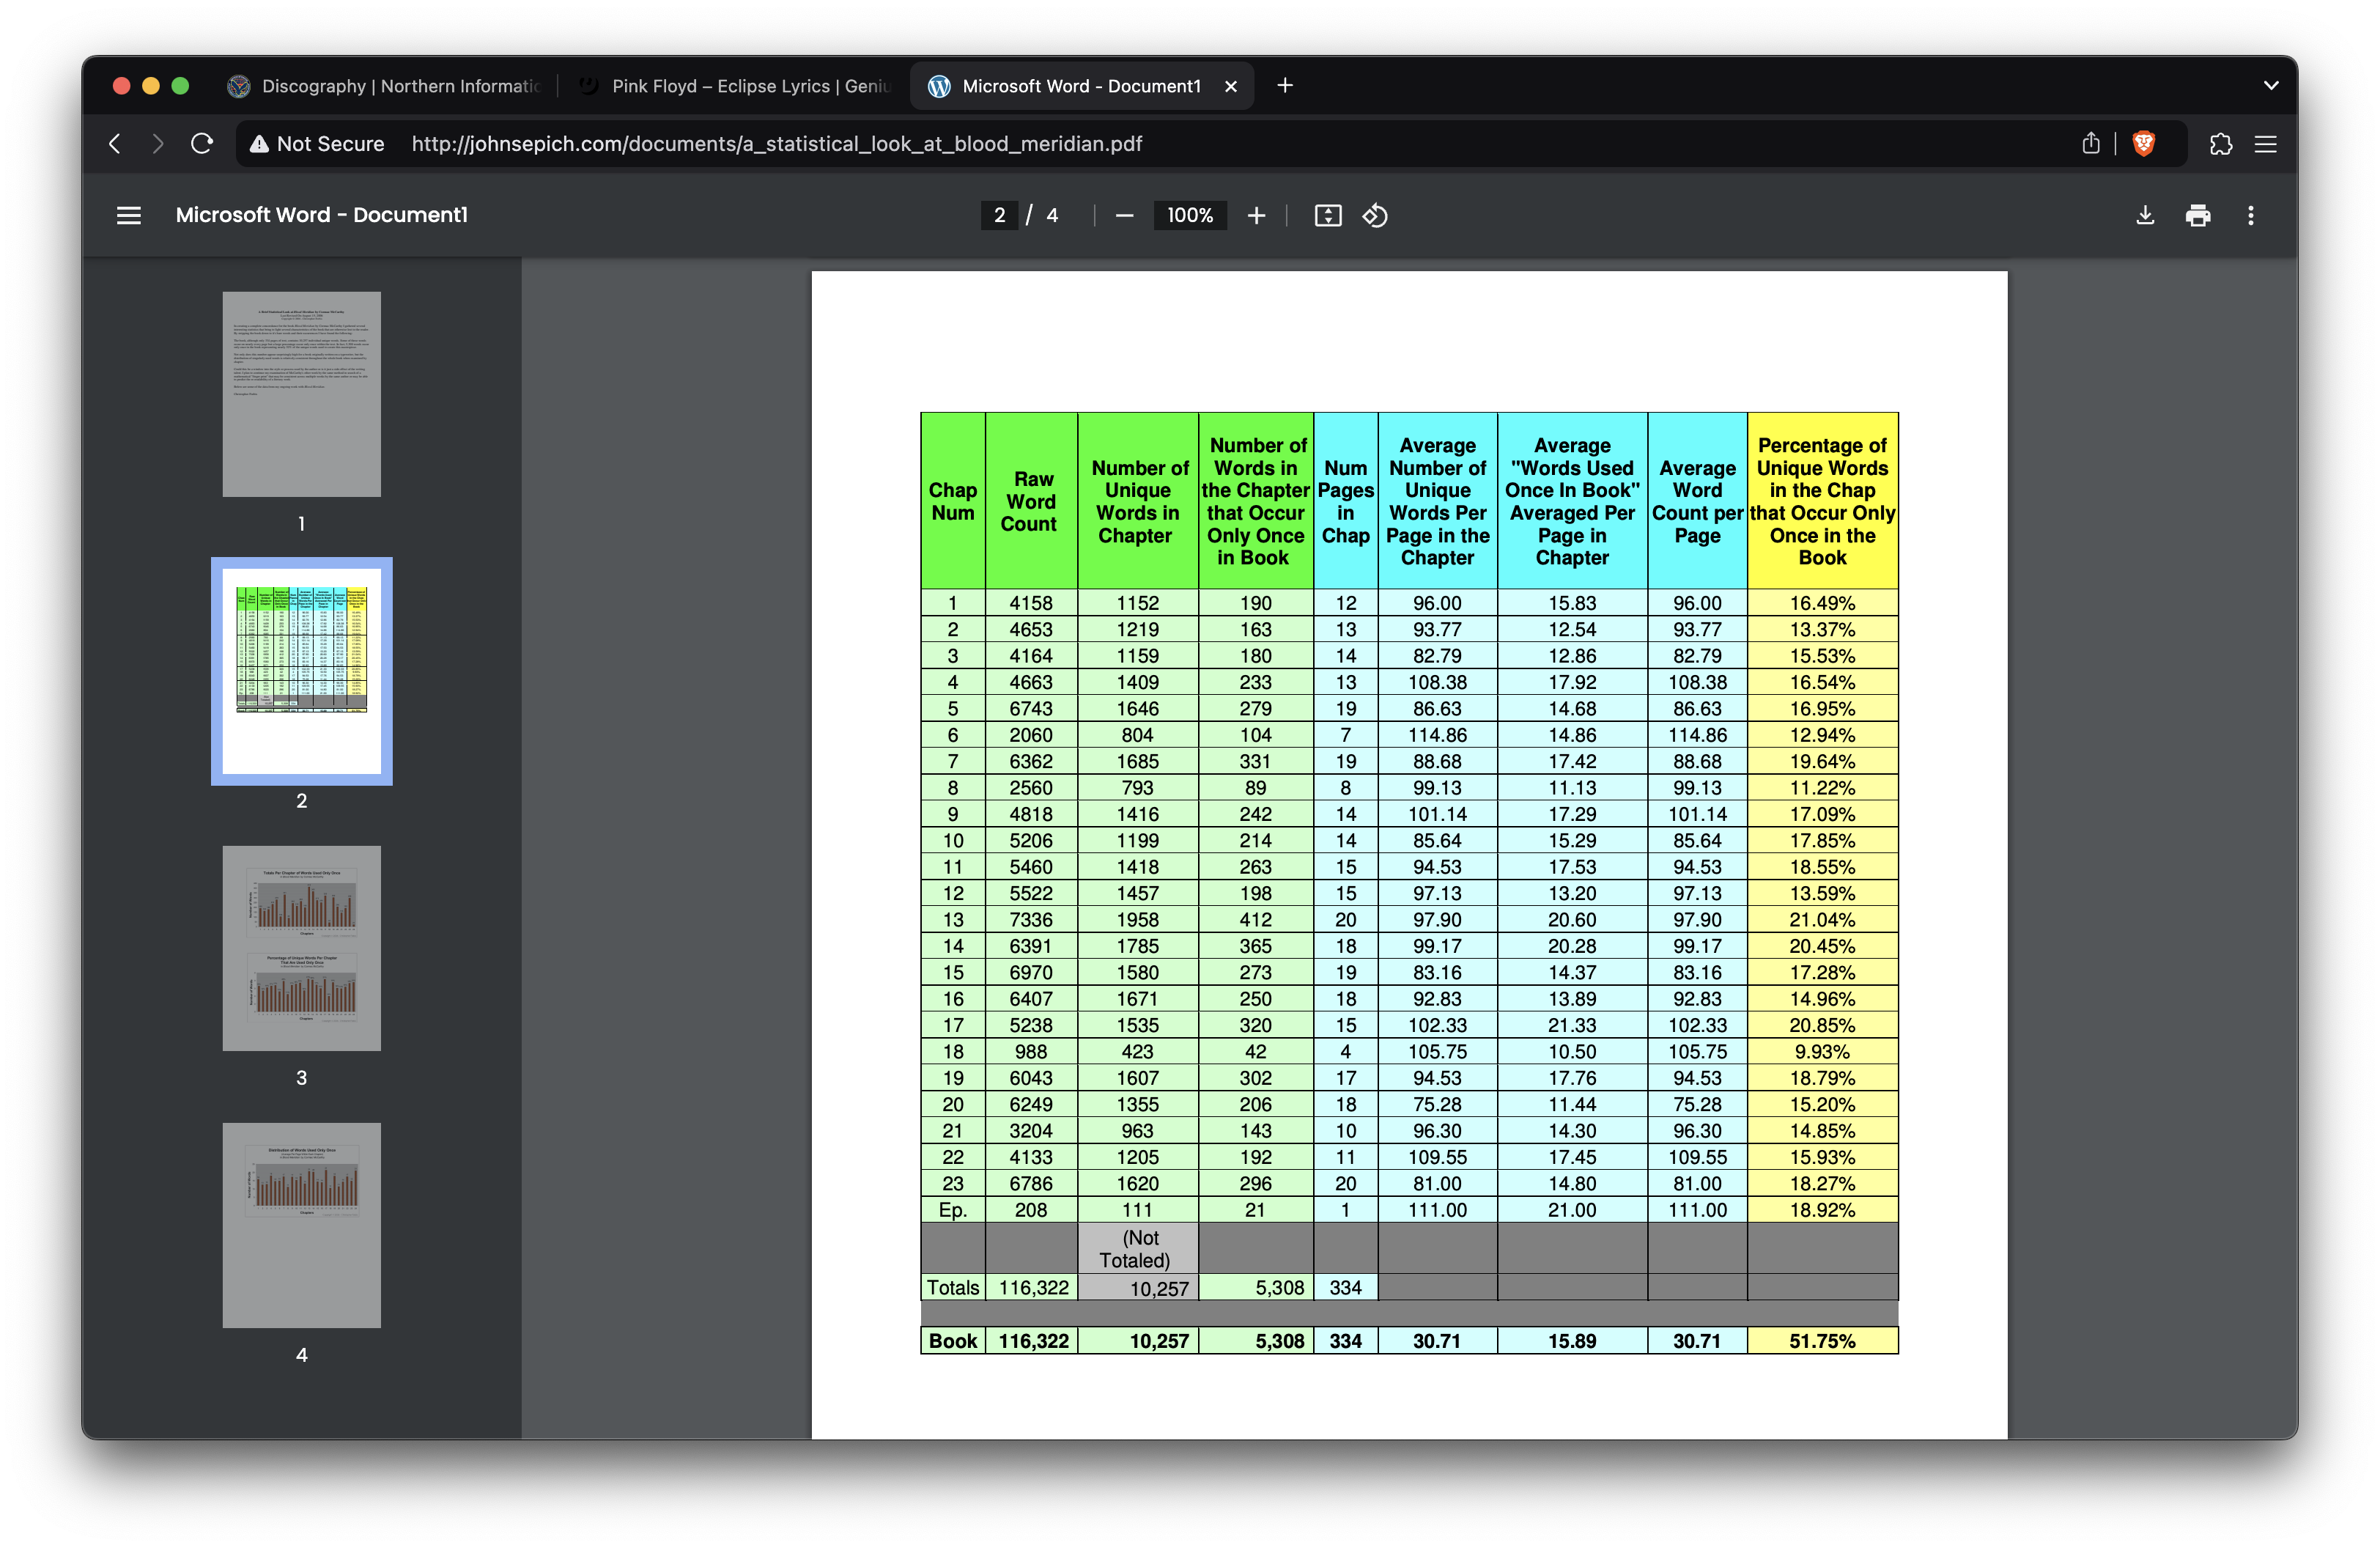
Task: Click the page number input field
Action: (999, 215)
